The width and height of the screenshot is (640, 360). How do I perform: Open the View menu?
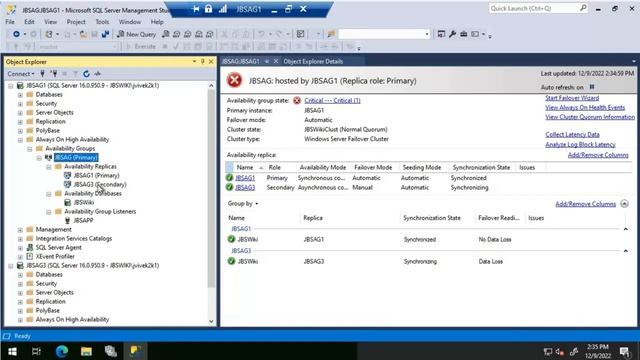pos(50,22)
